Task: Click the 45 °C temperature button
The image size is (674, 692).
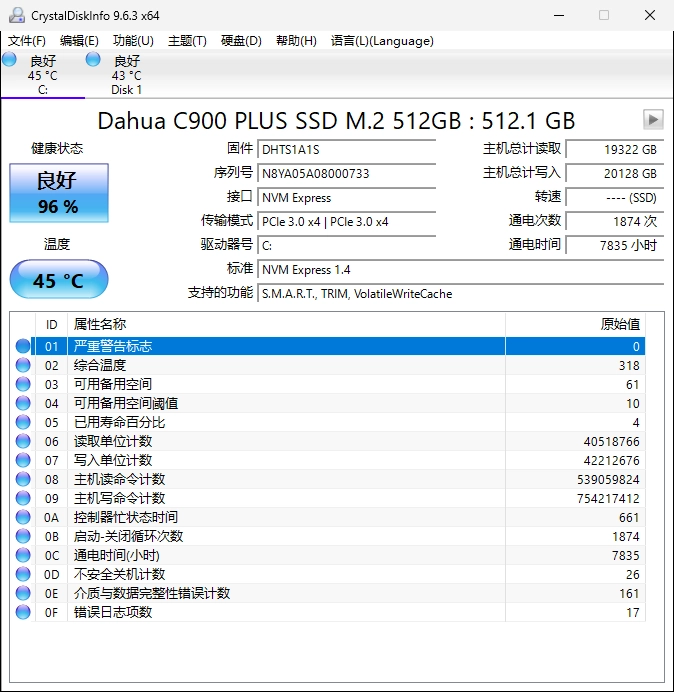Action: pyautogui.click(x=58, y=280)
